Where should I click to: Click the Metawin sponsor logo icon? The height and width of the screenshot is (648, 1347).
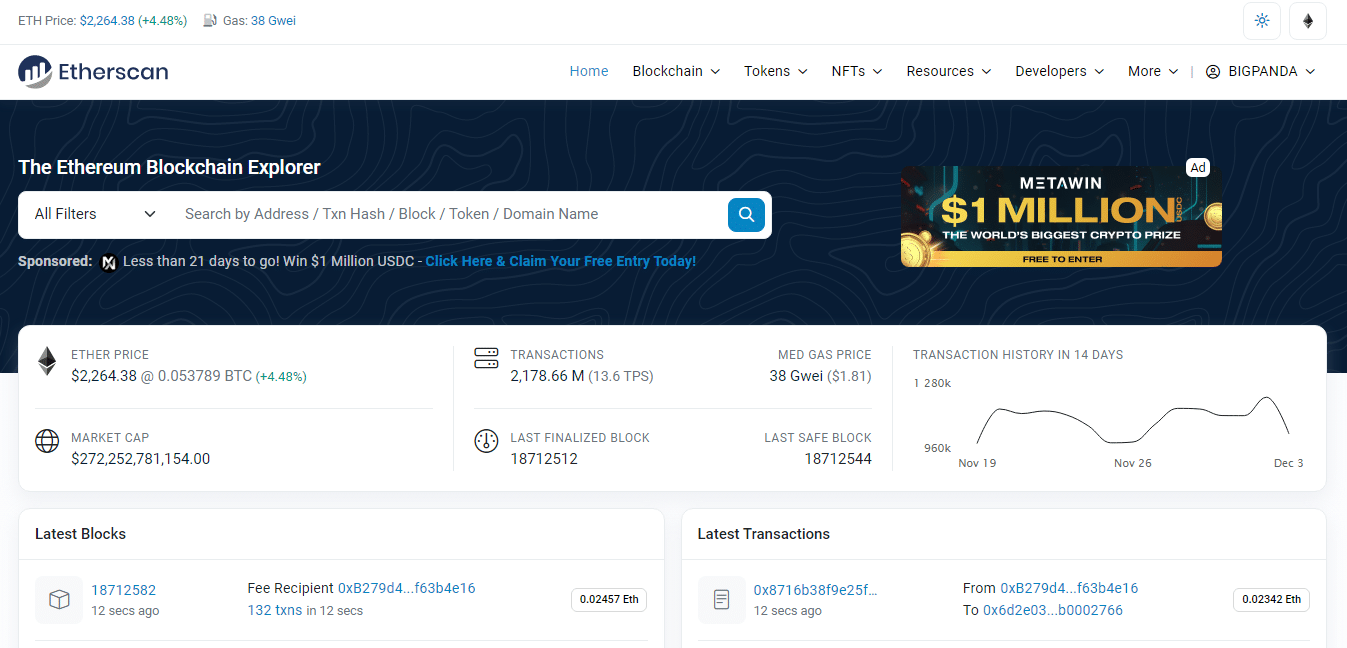(108, 261)
